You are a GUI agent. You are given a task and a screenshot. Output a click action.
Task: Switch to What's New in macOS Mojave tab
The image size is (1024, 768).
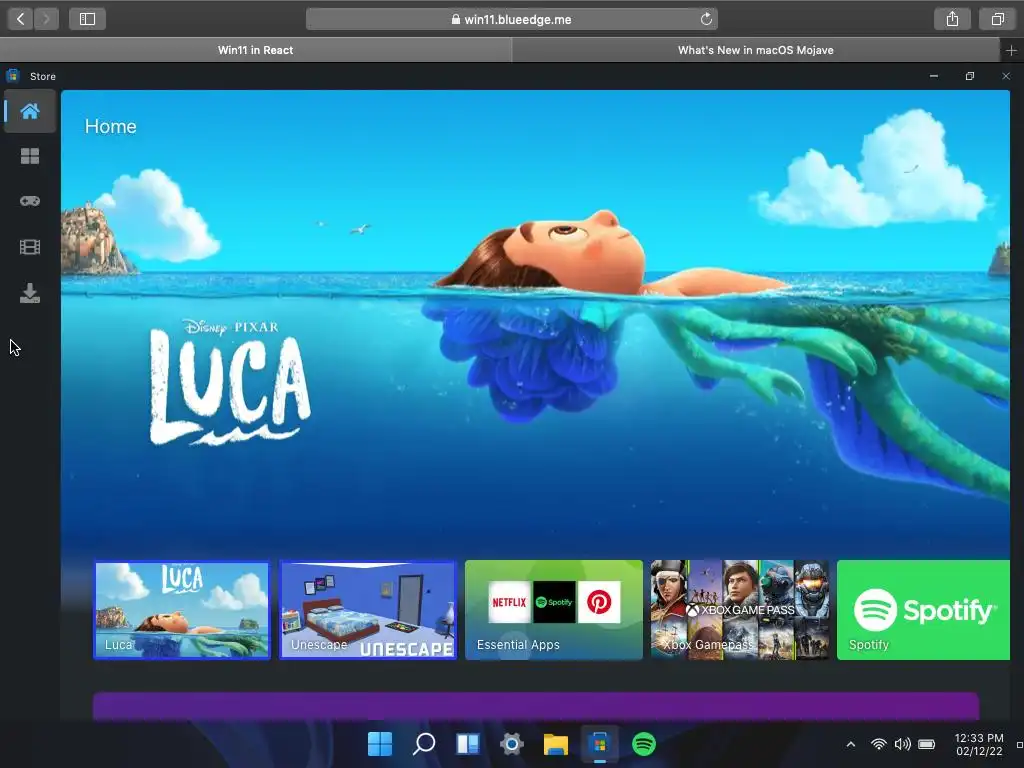click(756, 50)
